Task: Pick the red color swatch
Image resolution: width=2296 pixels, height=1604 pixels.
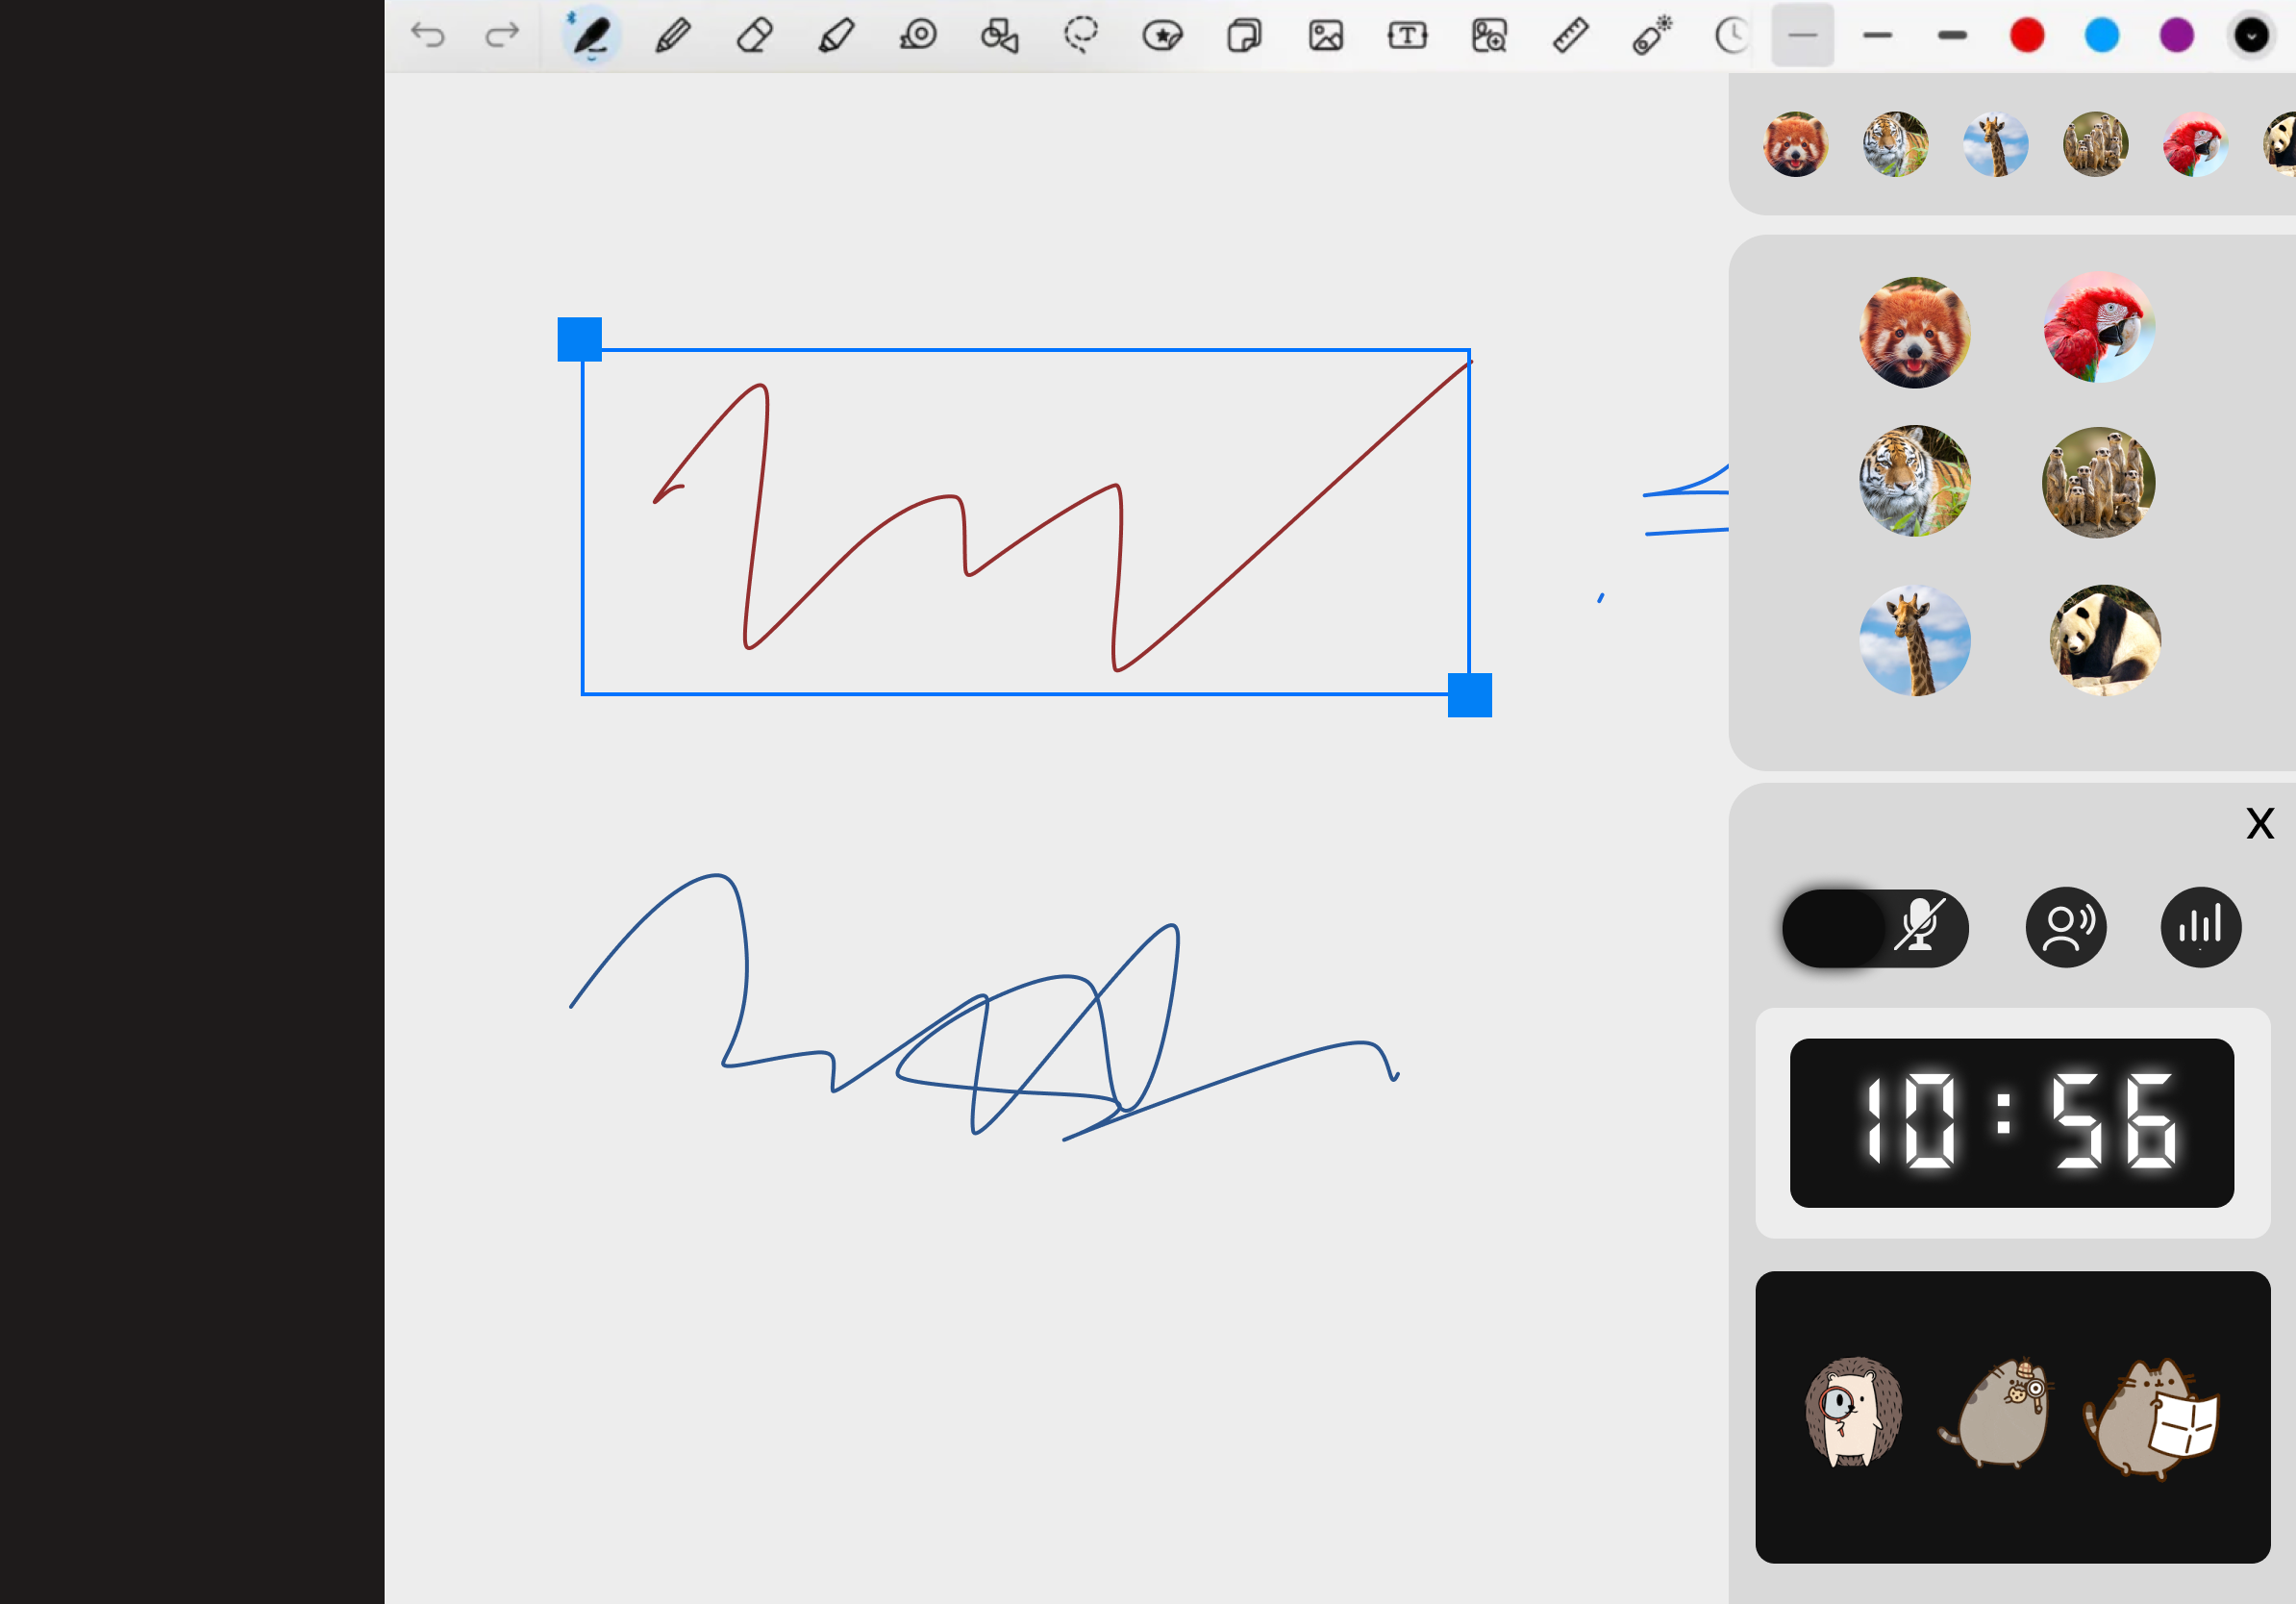Action: click(x=2027, y=36)
